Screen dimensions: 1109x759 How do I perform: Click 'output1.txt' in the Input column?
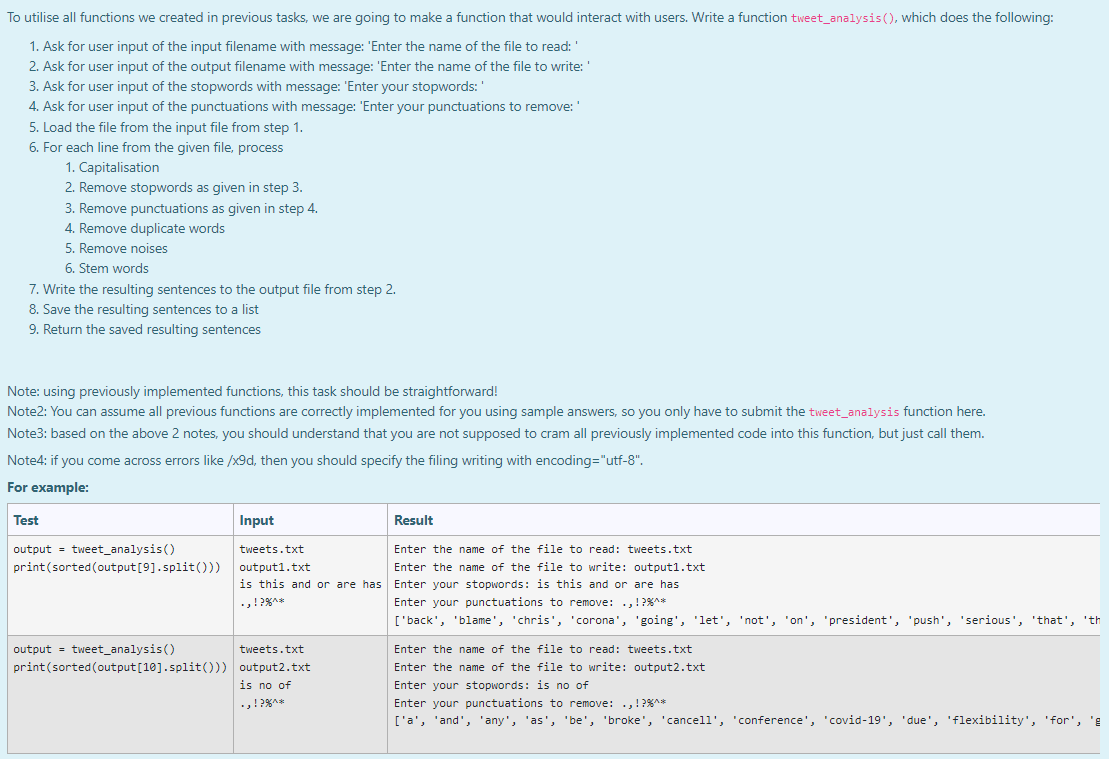coord(274,567)
